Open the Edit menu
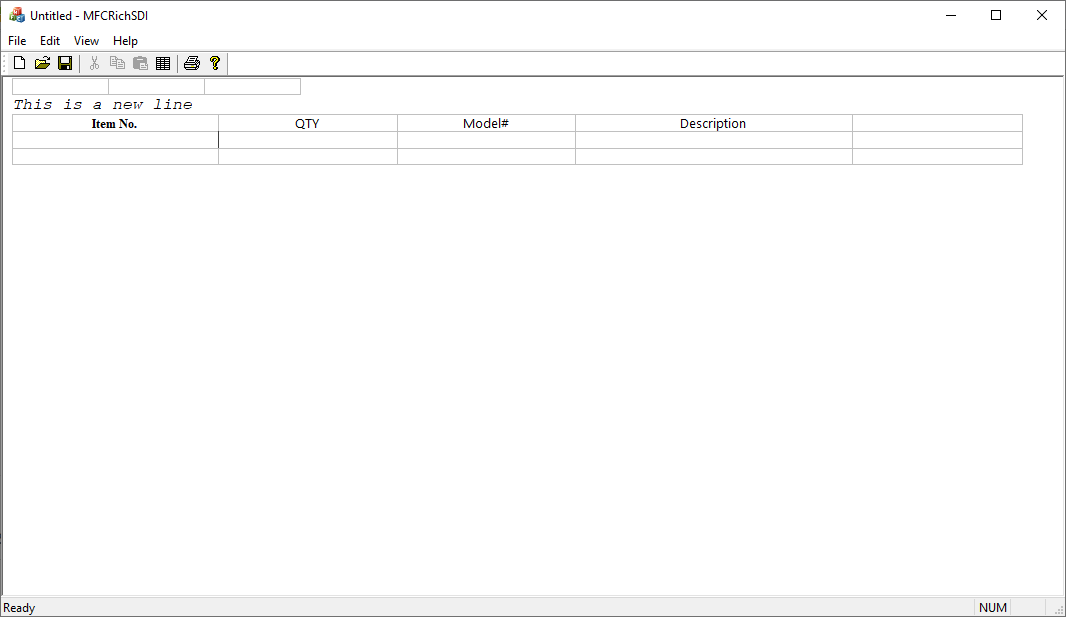Viewport: 1066px width, 617px height. tap(49, 40)
